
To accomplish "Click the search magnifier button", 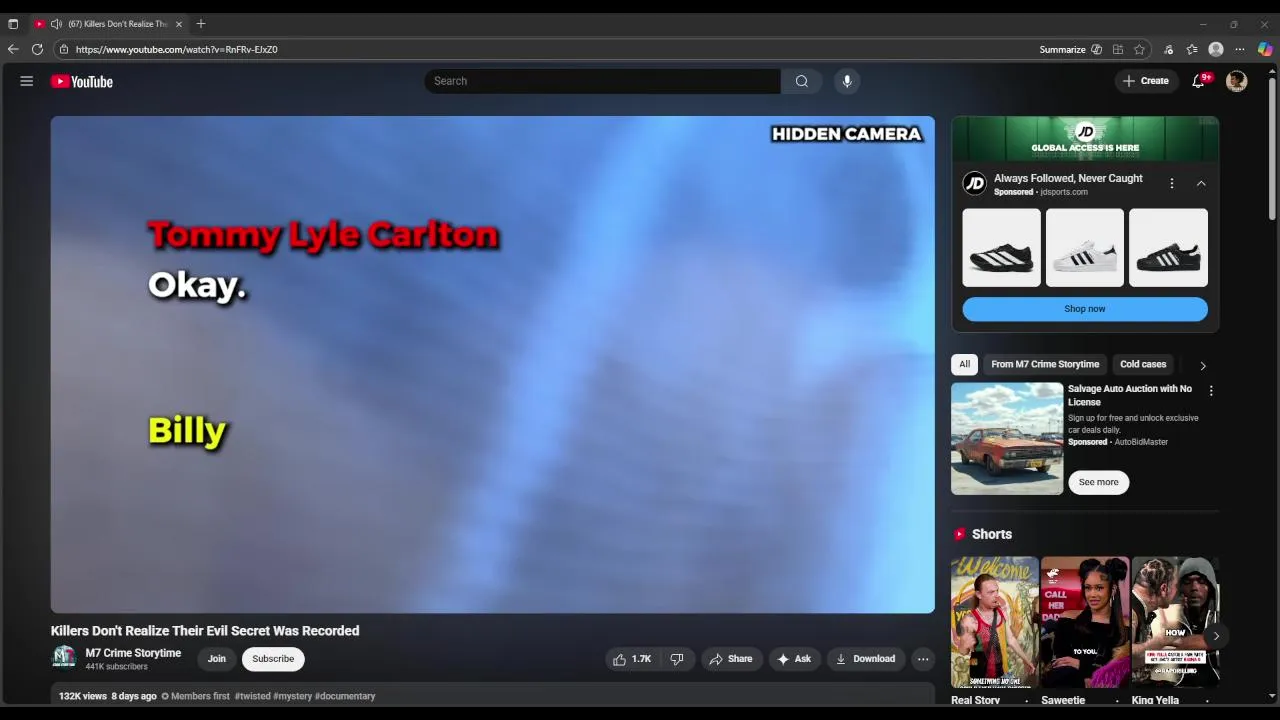I will 801,81.
